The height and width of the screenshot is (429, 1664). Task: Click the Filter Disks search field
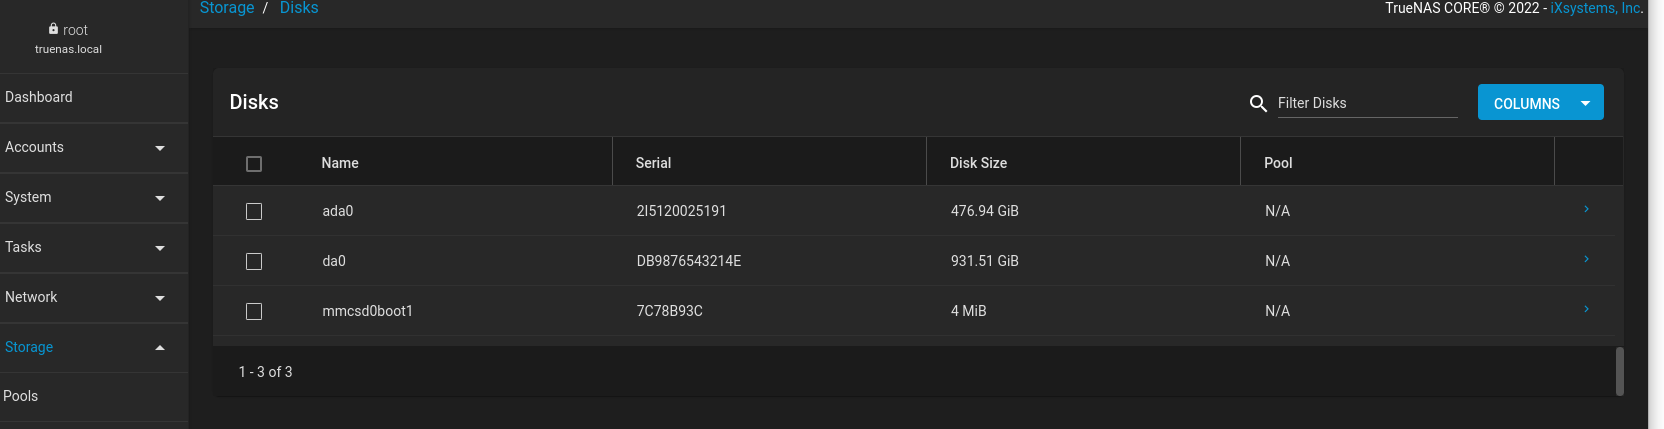coord(1366,103)
